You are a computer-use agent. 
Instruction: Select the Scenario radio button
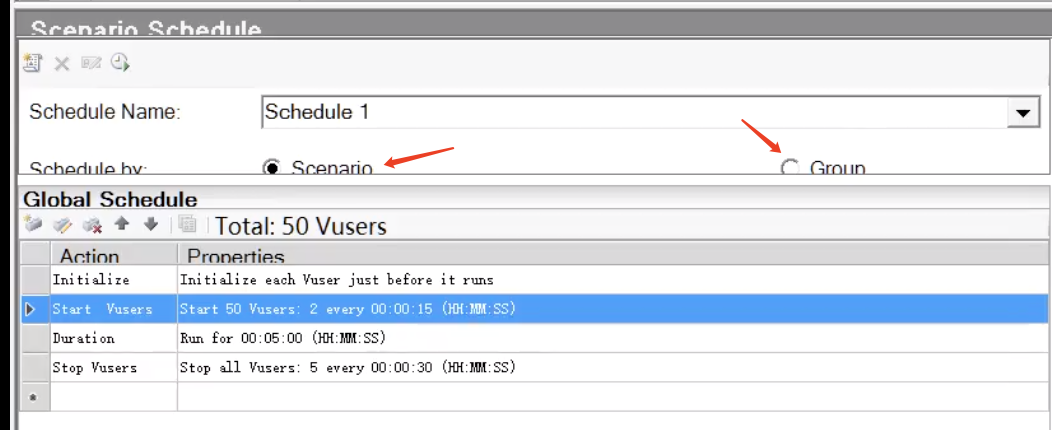(x=272, y=167)
